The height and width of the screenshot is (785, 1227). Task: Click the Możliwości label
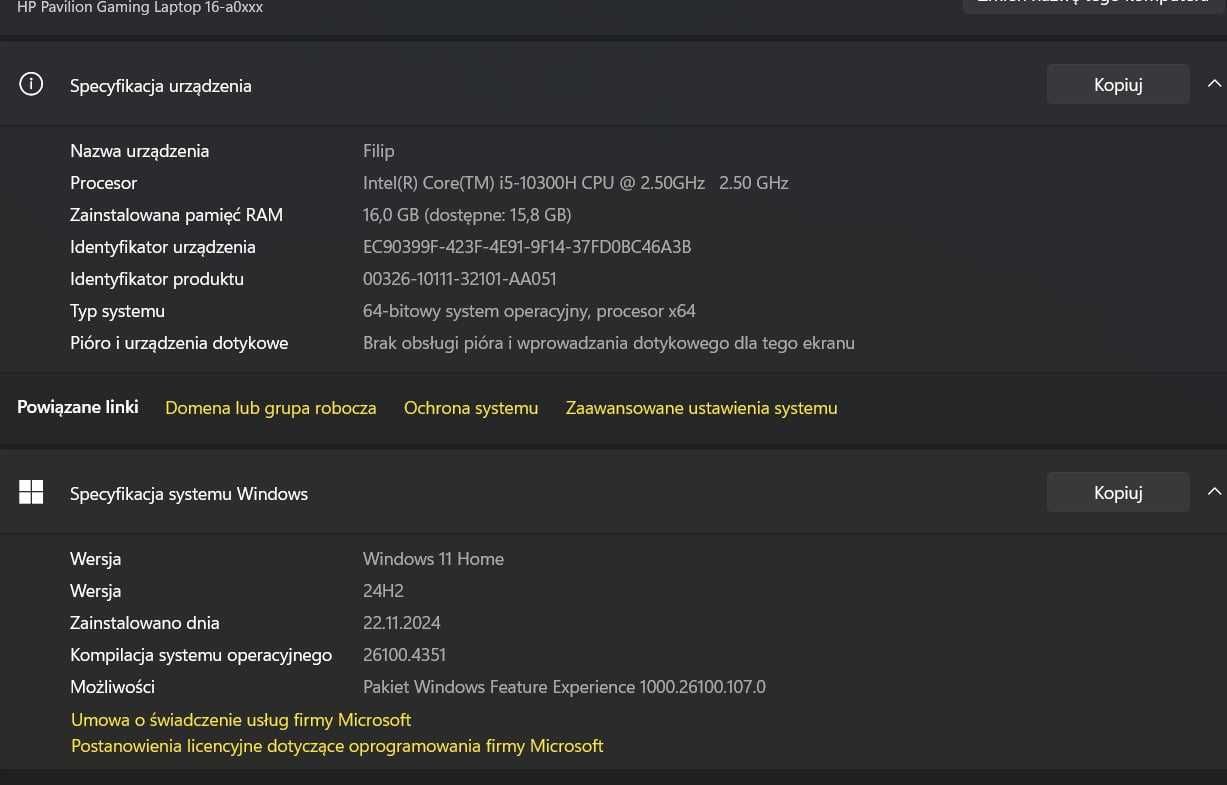(113, 687)
